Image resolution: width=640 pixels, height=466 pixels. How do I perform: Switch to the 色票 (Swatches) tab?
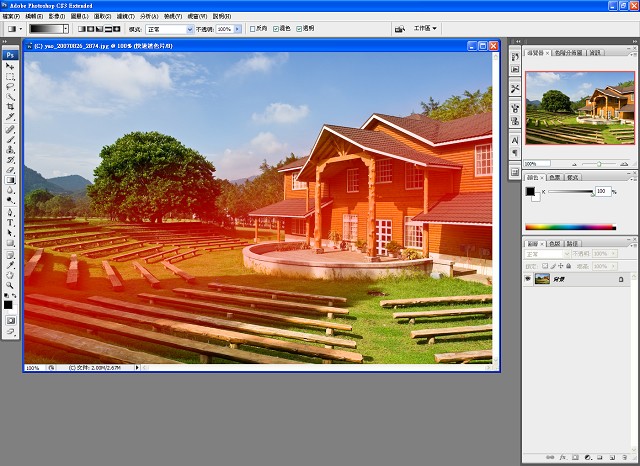tap(554, 175)
